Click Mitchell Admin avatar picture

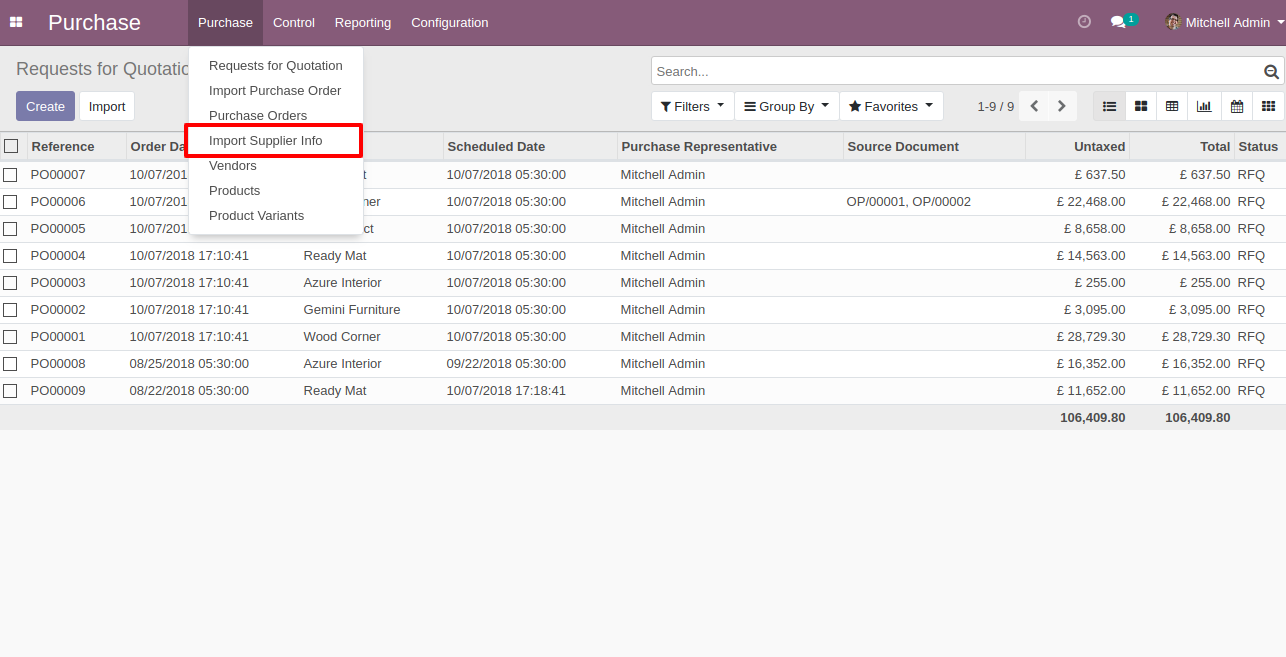pos(1173,22)
